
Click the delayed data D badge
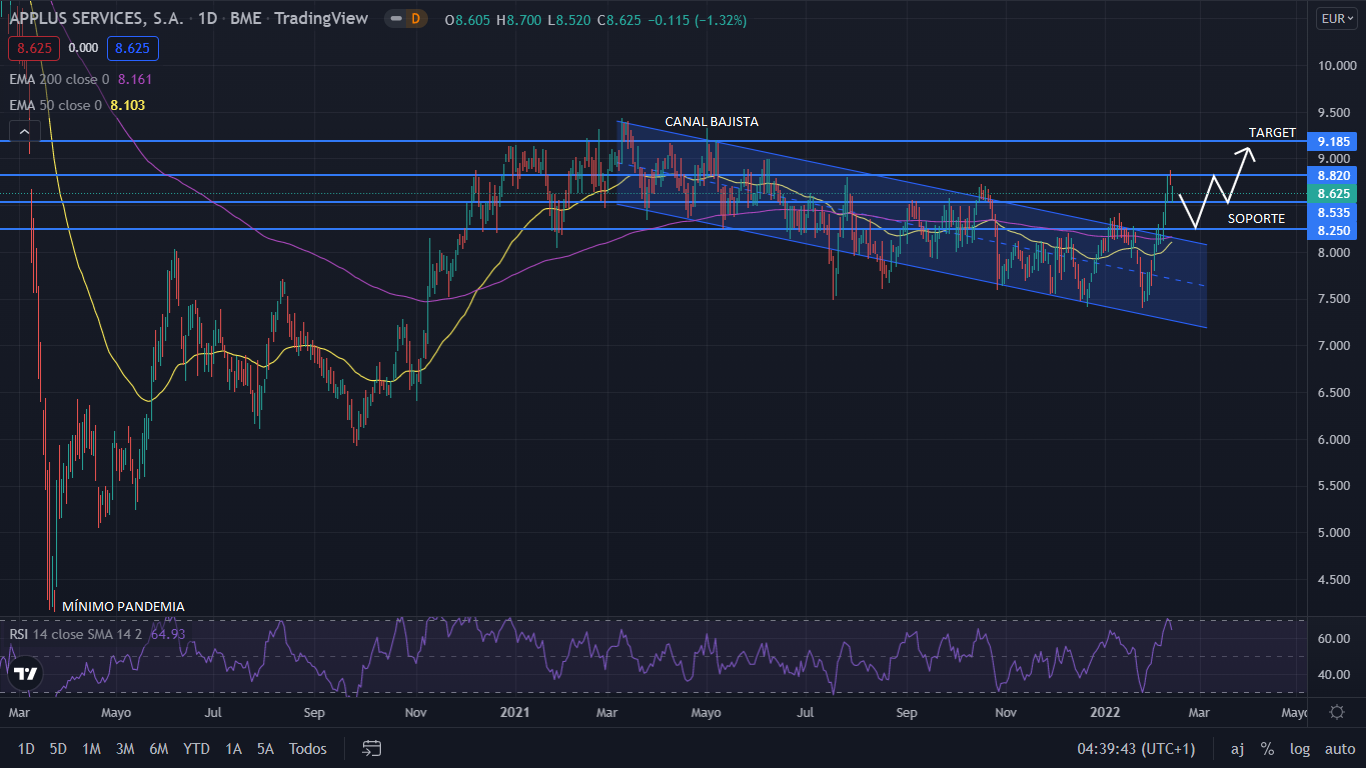(415, 19)
